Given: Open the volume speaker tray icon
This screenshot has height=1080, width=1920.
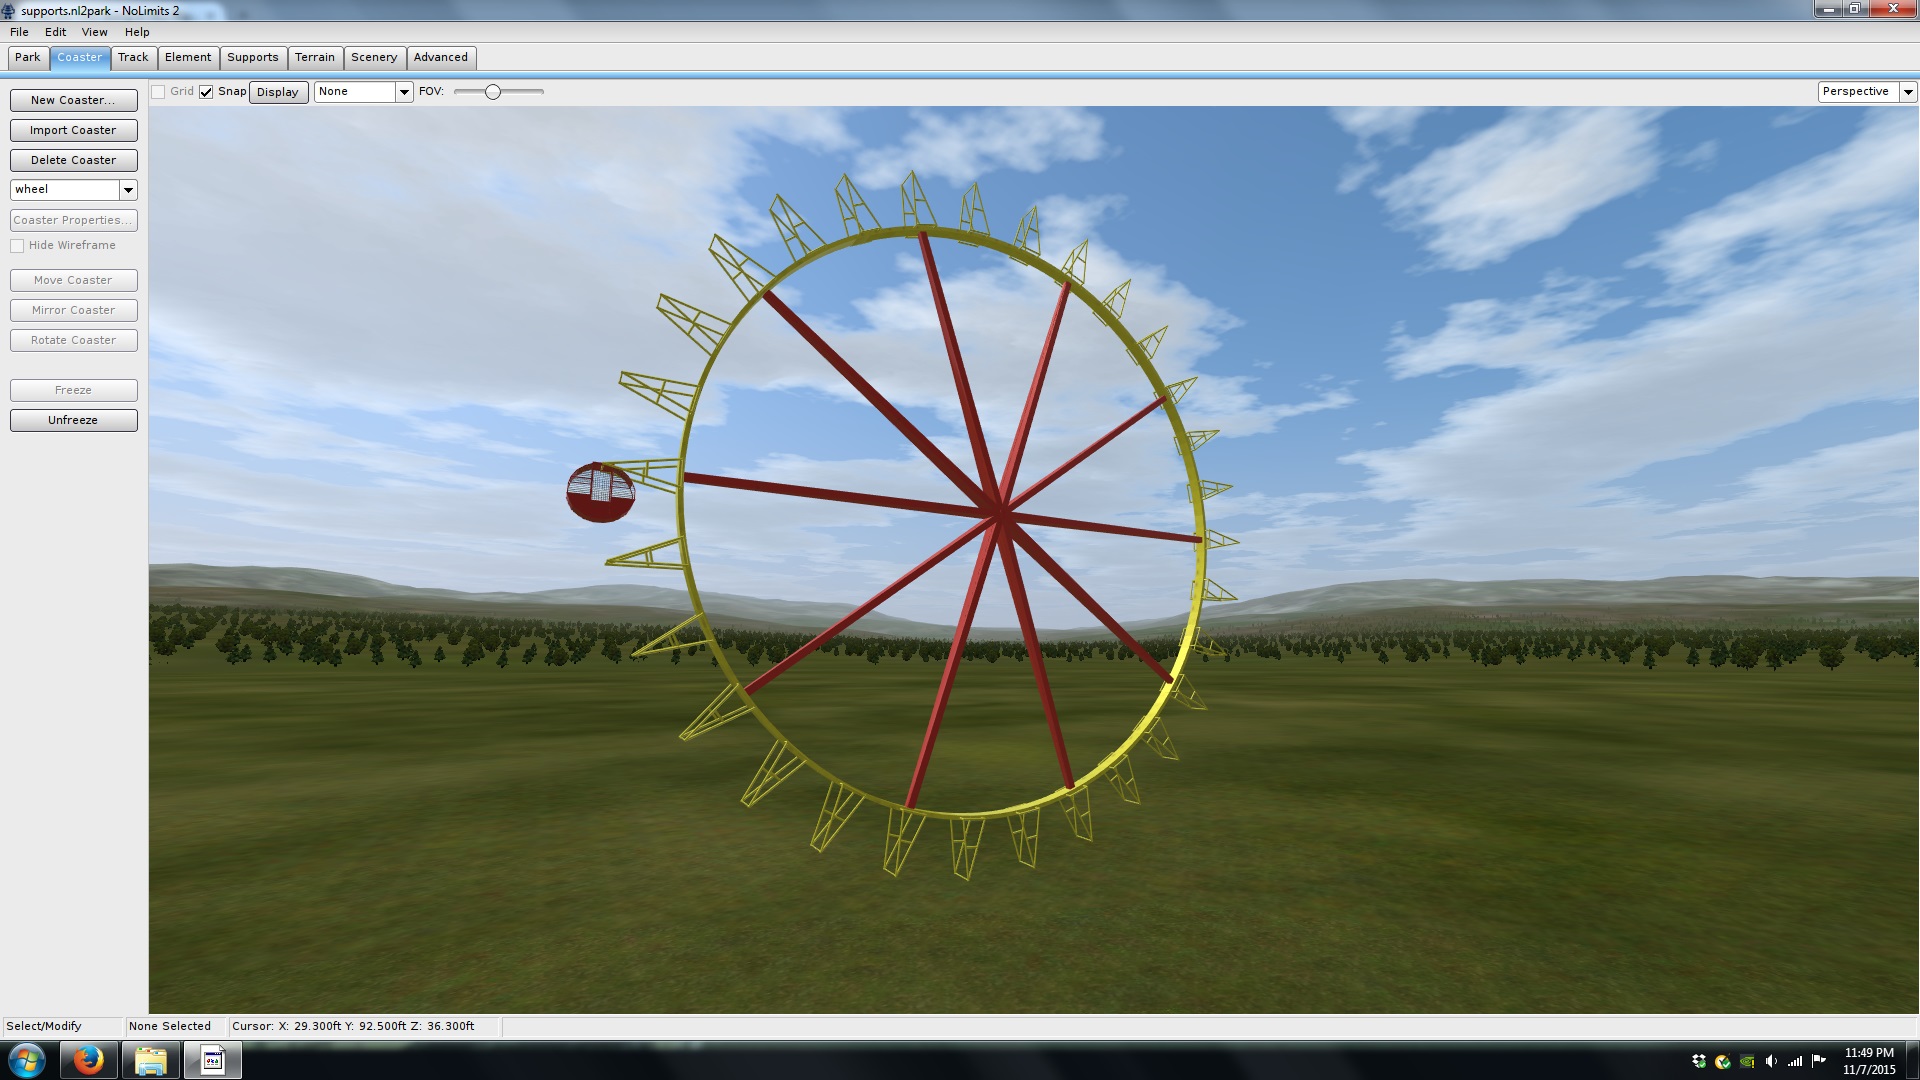Looking at the screenshot, I should (1771, 1061).
